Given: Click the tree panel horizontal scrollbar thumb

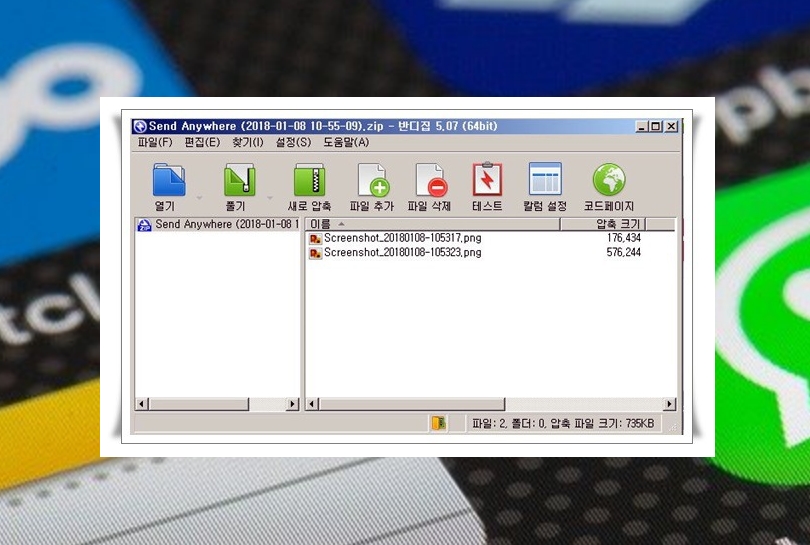Looking at the screenshot, I should pyautogui.click(x=199, y=404).
